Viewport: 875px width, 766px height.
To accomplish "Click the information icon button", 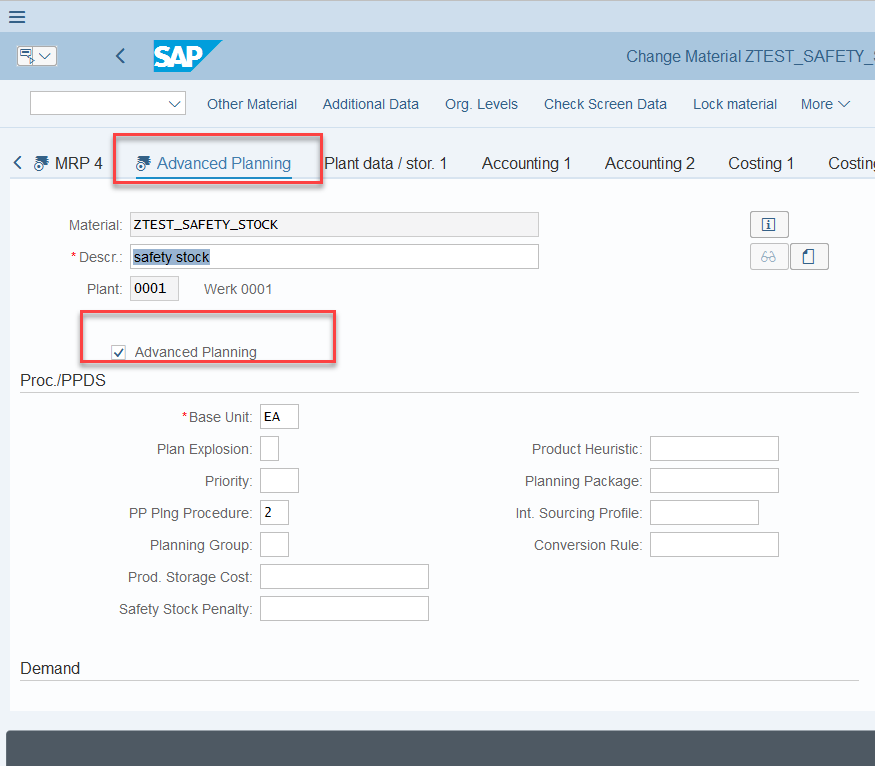I will [x=769, y=225].
